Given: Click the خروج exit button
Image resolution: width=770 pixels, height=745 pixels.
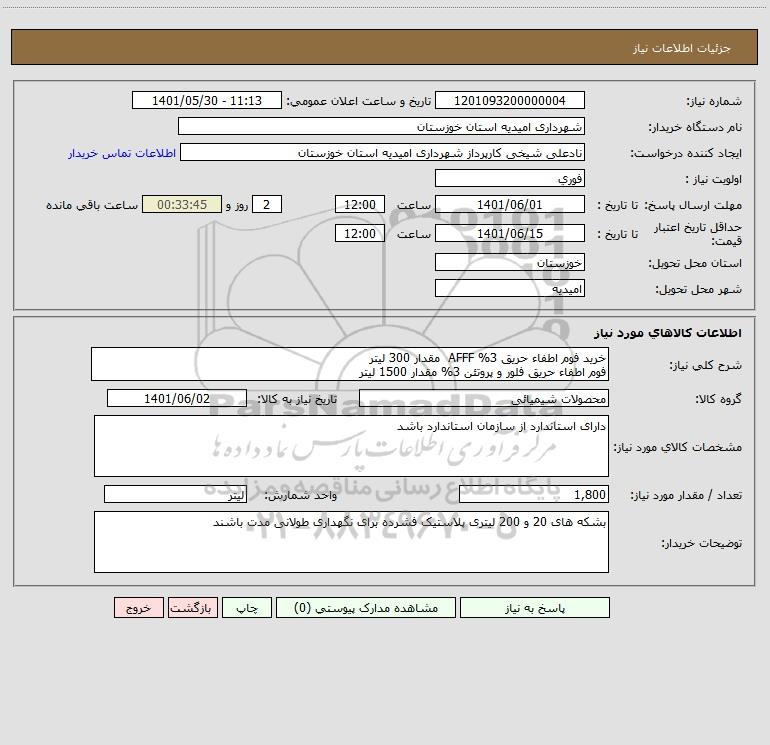Looking at the screenshot, I should pos(138,607).
